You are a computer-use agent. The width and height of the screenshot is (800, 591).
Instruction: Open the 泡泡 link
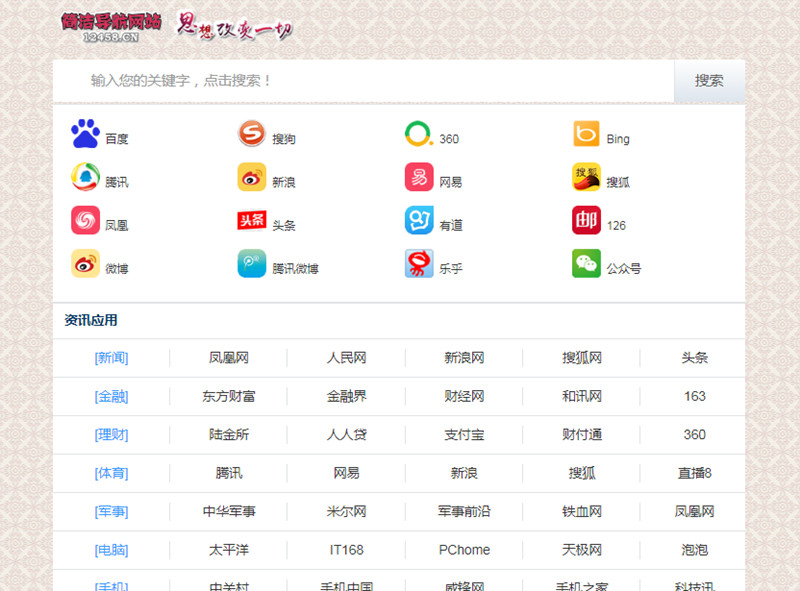(x=694, y=550)
